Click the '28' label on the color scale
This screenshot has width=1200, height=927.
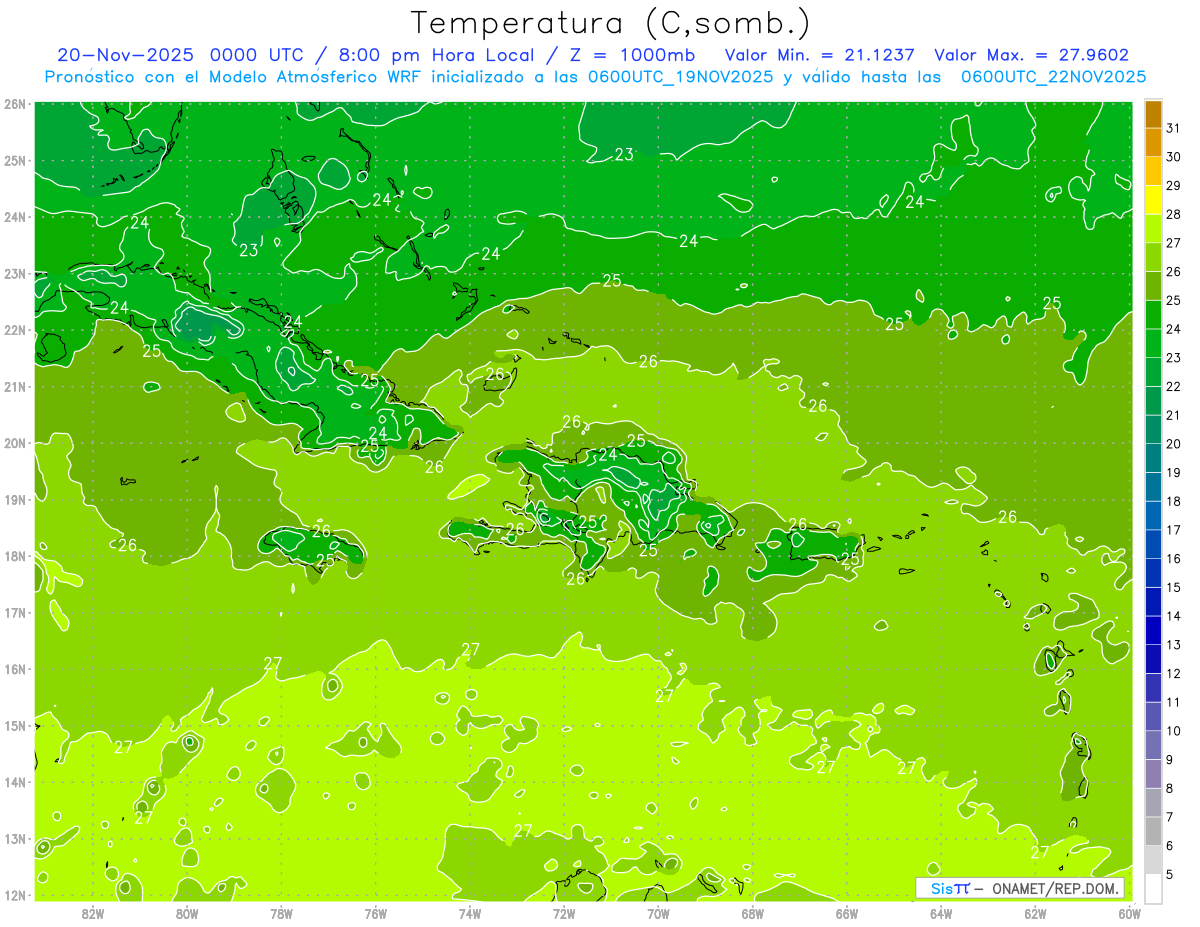point(1173,214)
